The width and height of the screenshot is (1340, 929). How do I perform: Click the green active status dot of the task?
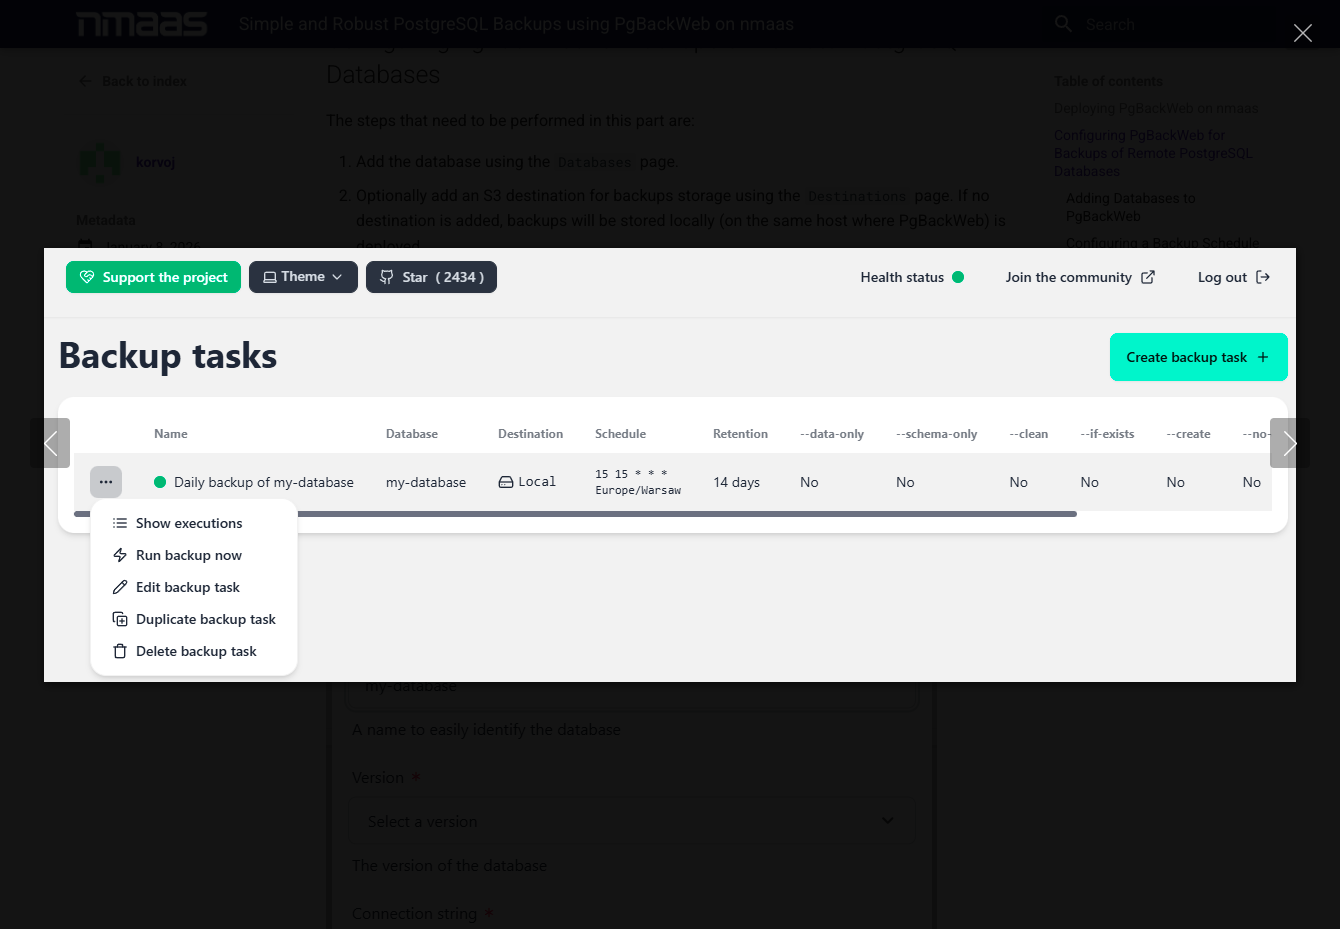[x=160, y=482]
